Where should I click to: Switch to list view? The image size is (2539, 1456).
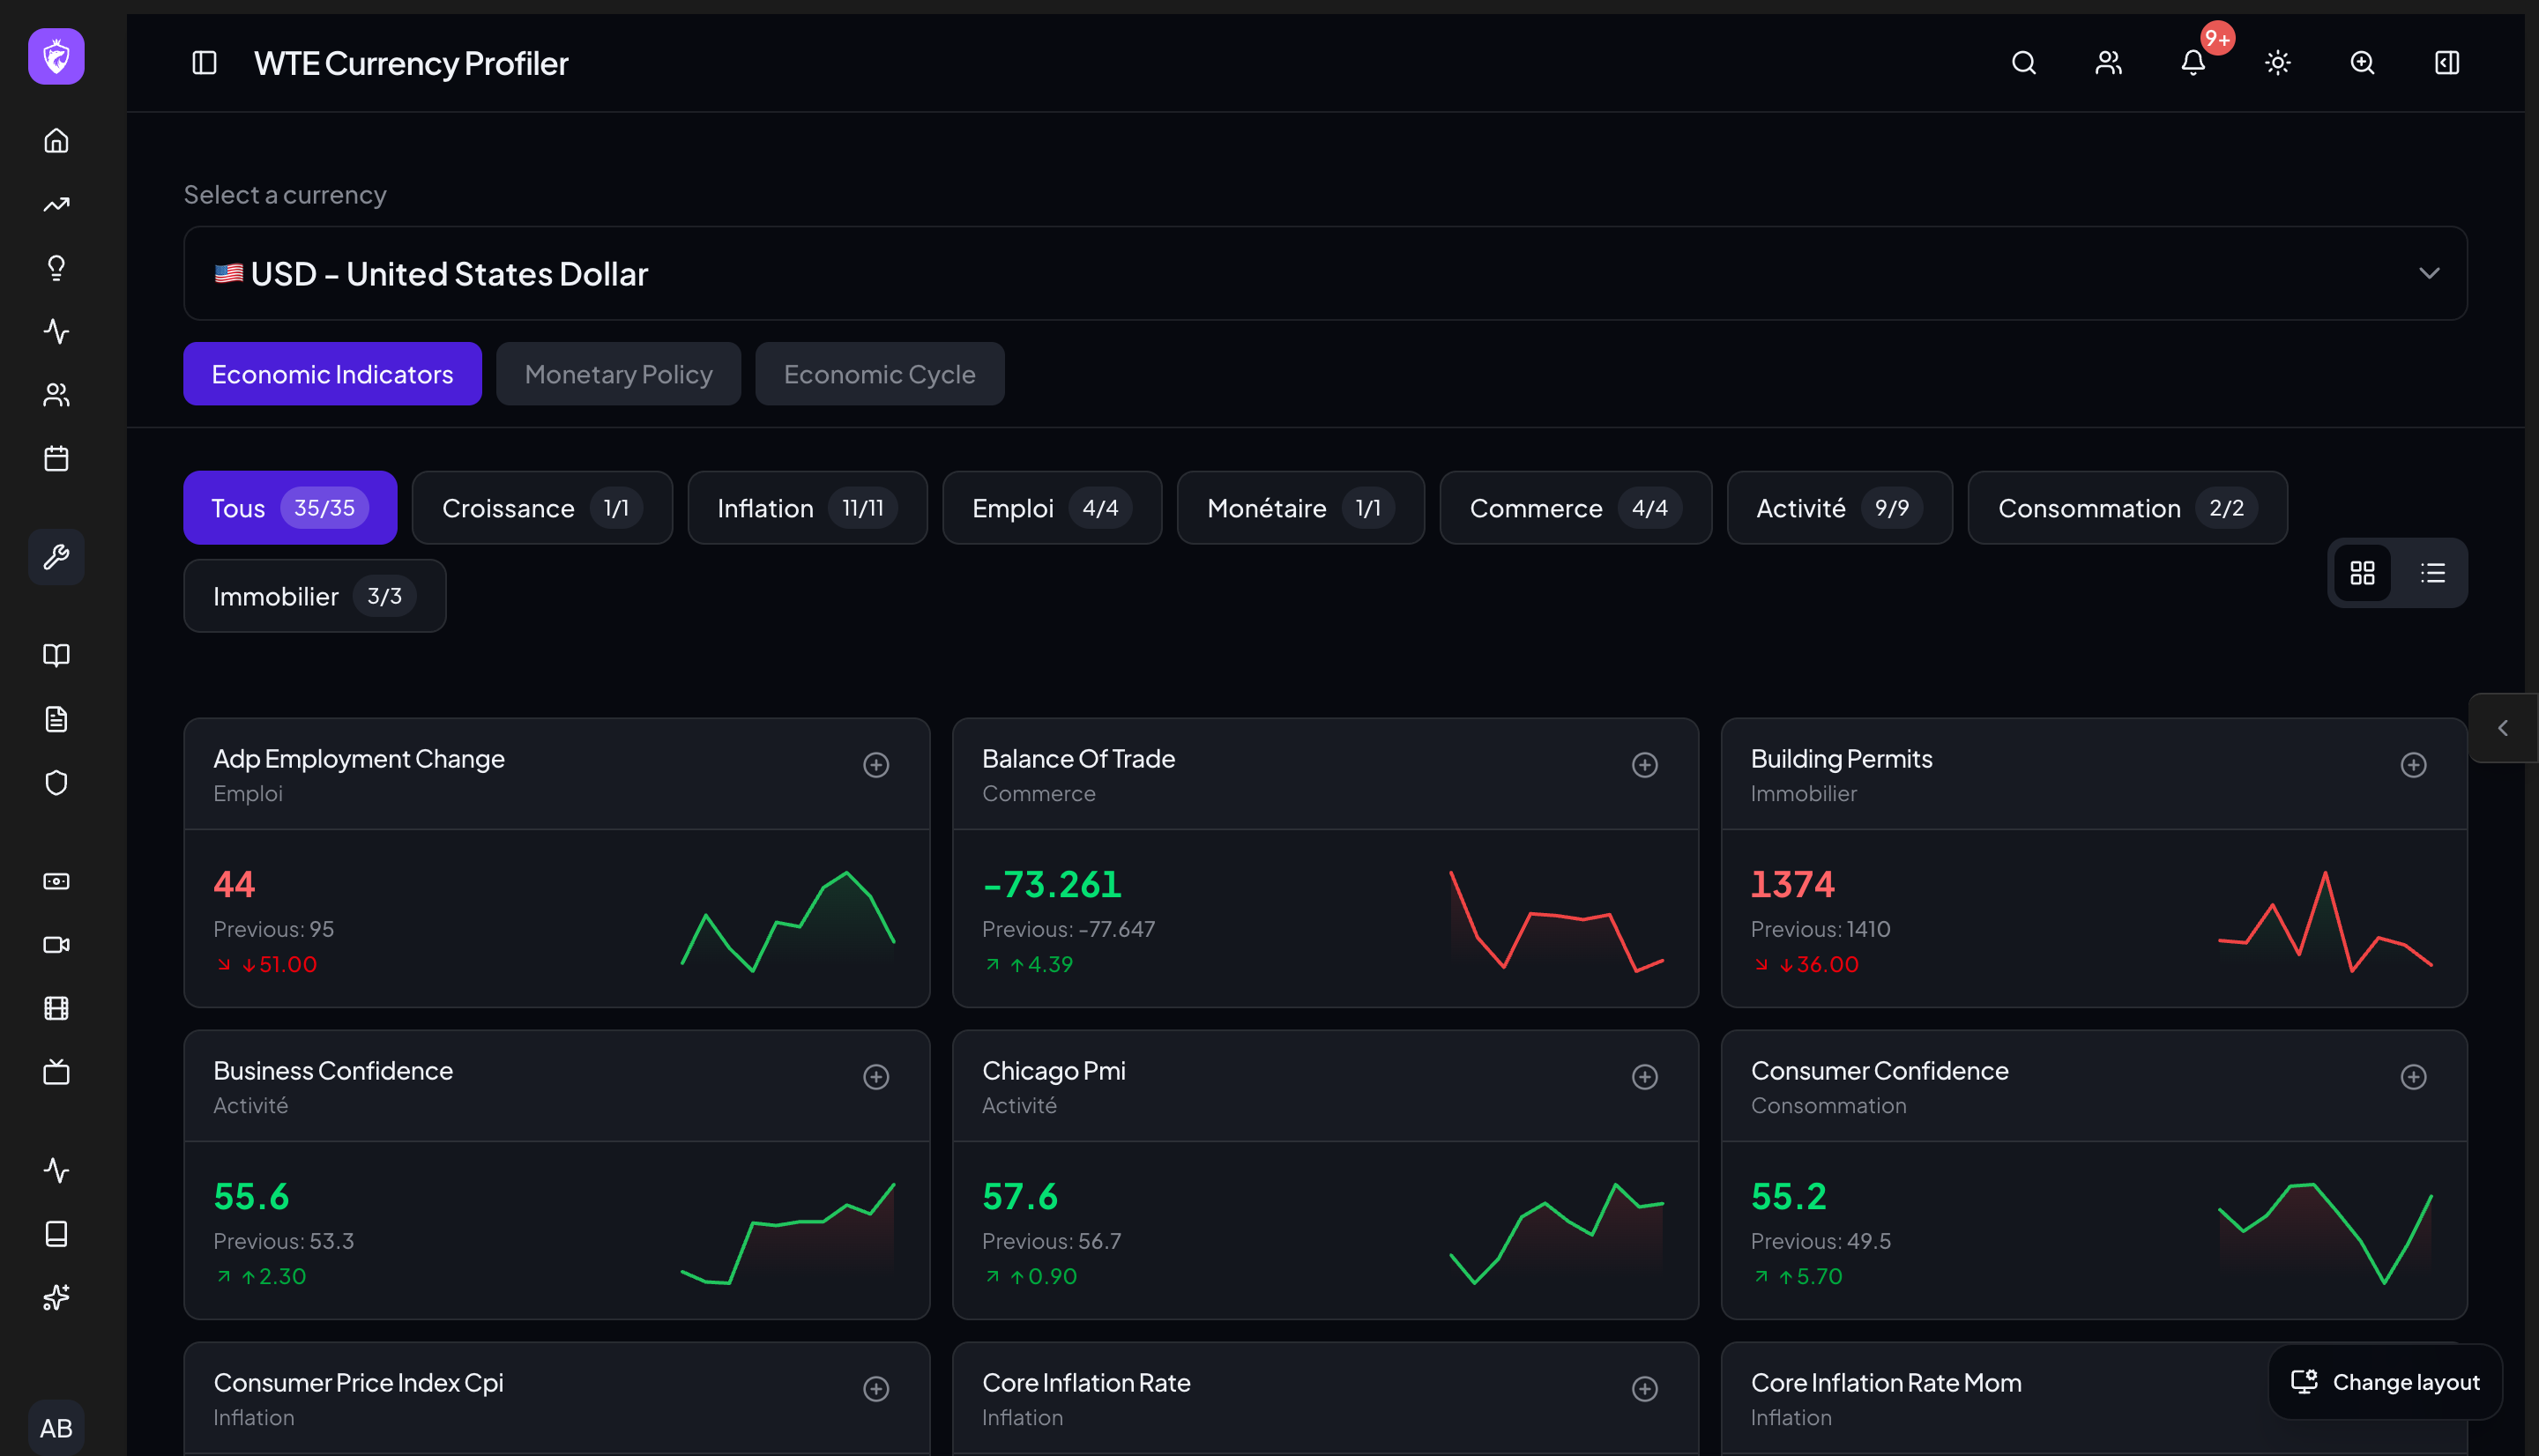(x=2432, y=573)
